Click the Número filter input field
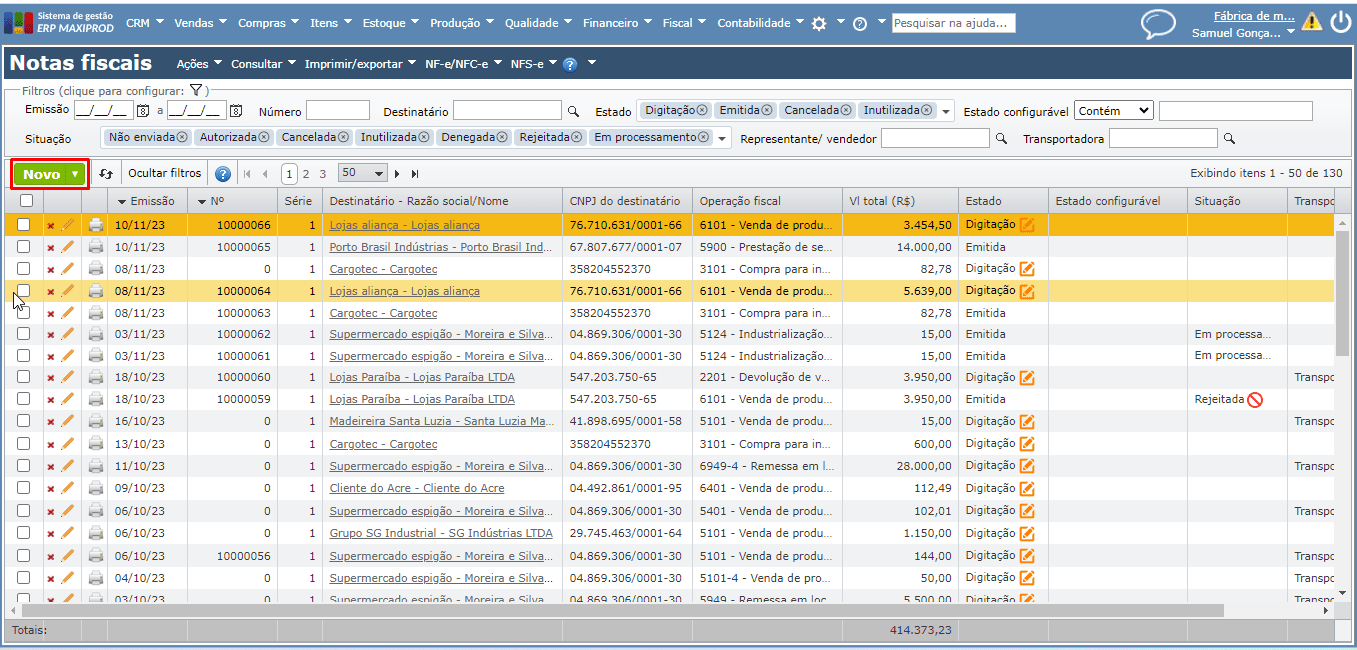1357x650 pixels. pyautogui.click(x=337, y=111)
